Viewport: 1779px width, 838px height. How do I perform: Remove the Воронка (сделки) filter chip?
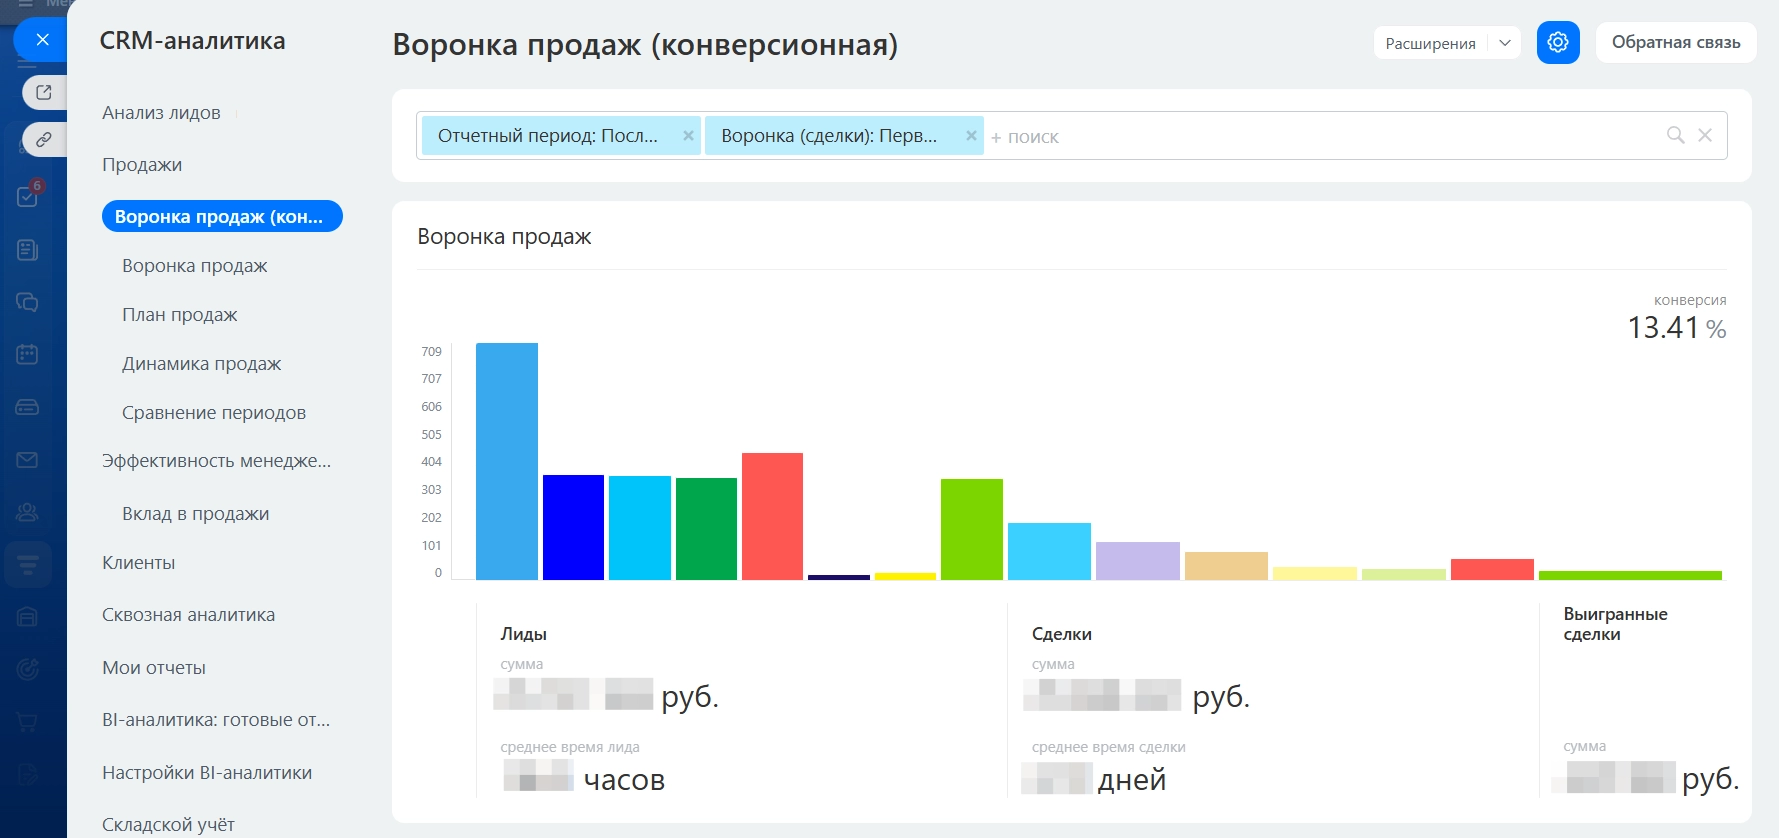pos(971,136)
